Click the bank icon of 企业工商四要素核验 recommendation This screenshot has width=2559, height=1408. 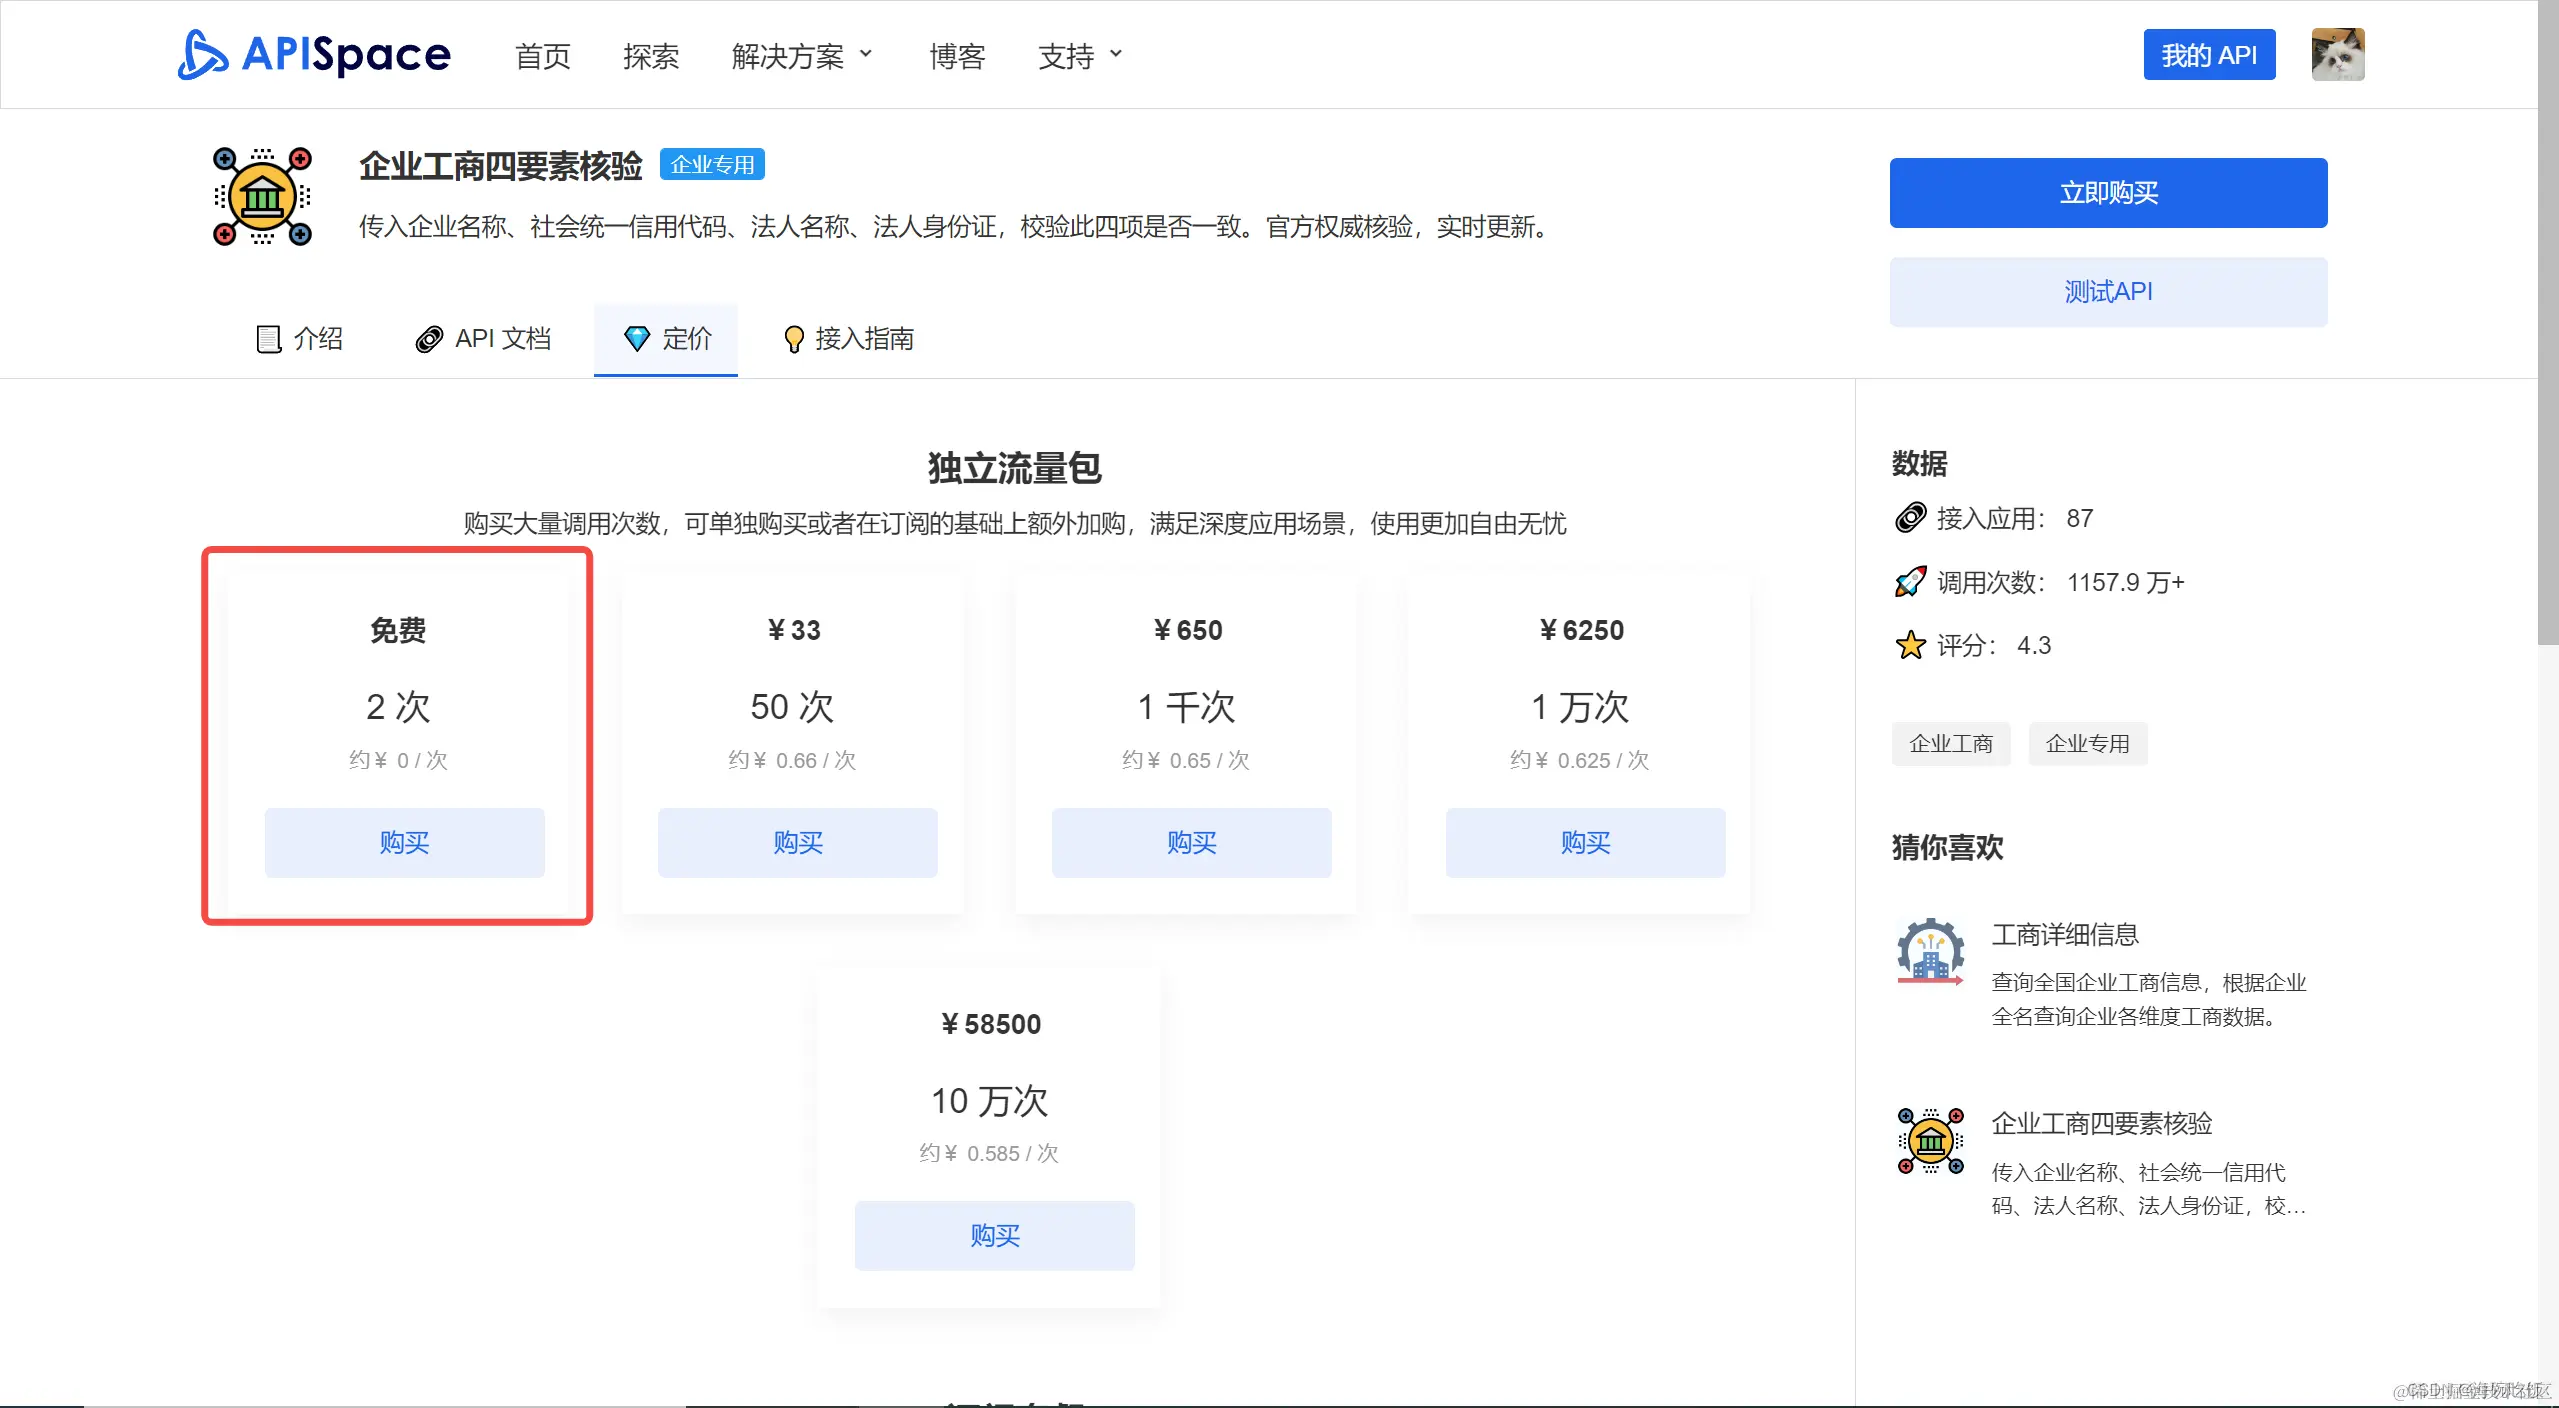pos(1929,1140)
